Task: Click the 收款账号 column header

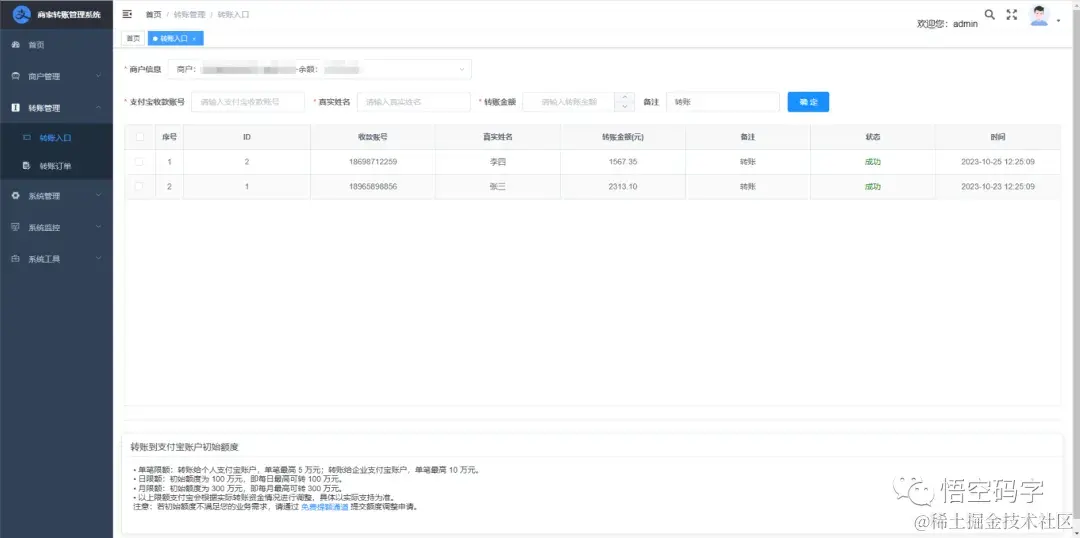Action: pos(373,137)
